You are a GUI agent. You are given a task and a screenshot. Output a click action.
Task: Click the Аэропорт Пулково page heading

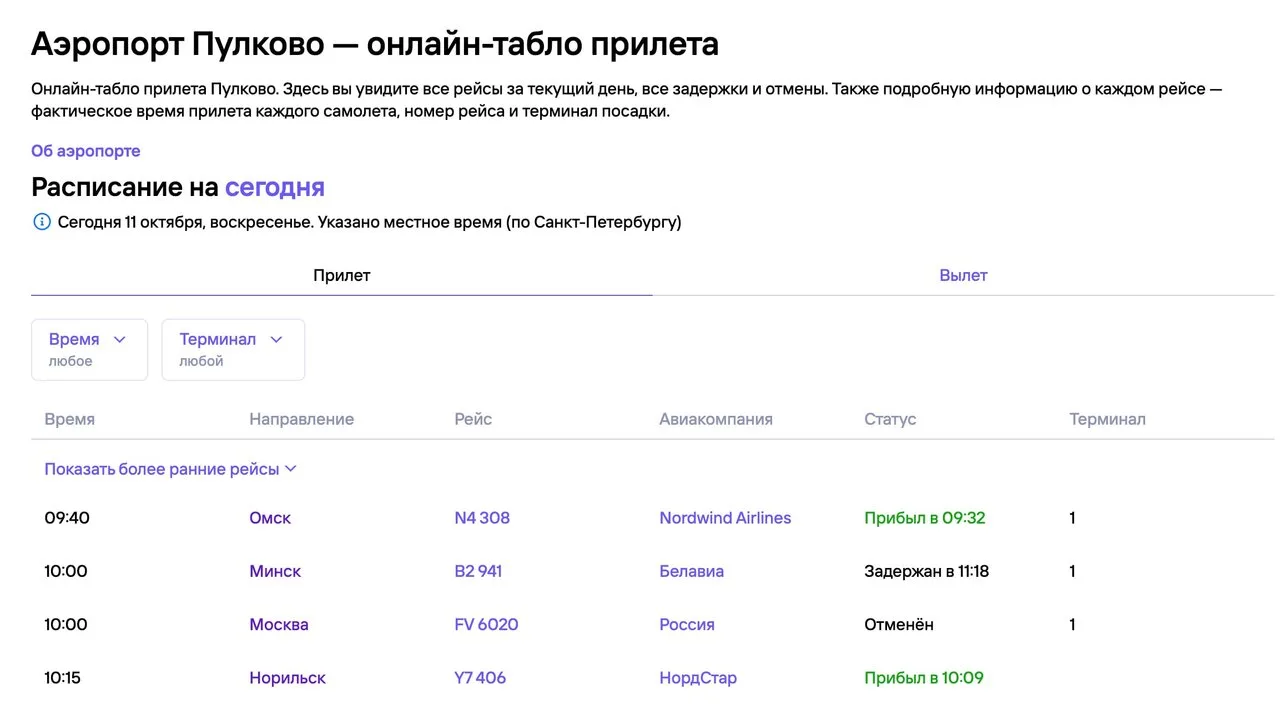(375, 44)
